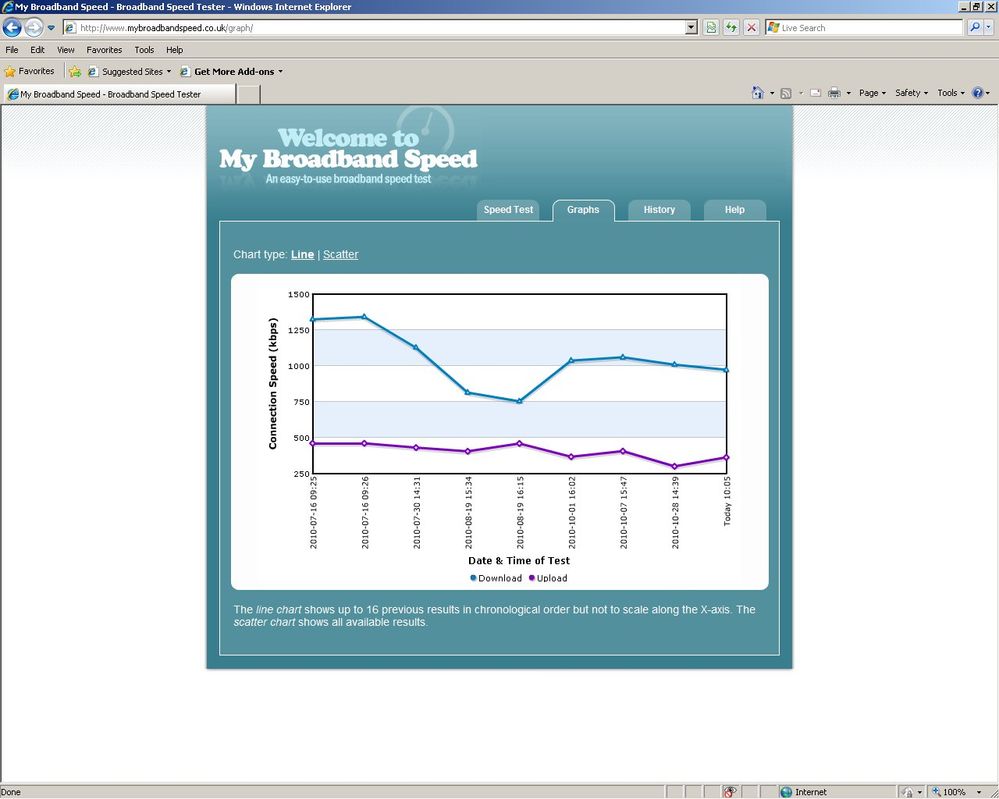
Task: Click the Favorites star button
Action: [x=29, y=71]
